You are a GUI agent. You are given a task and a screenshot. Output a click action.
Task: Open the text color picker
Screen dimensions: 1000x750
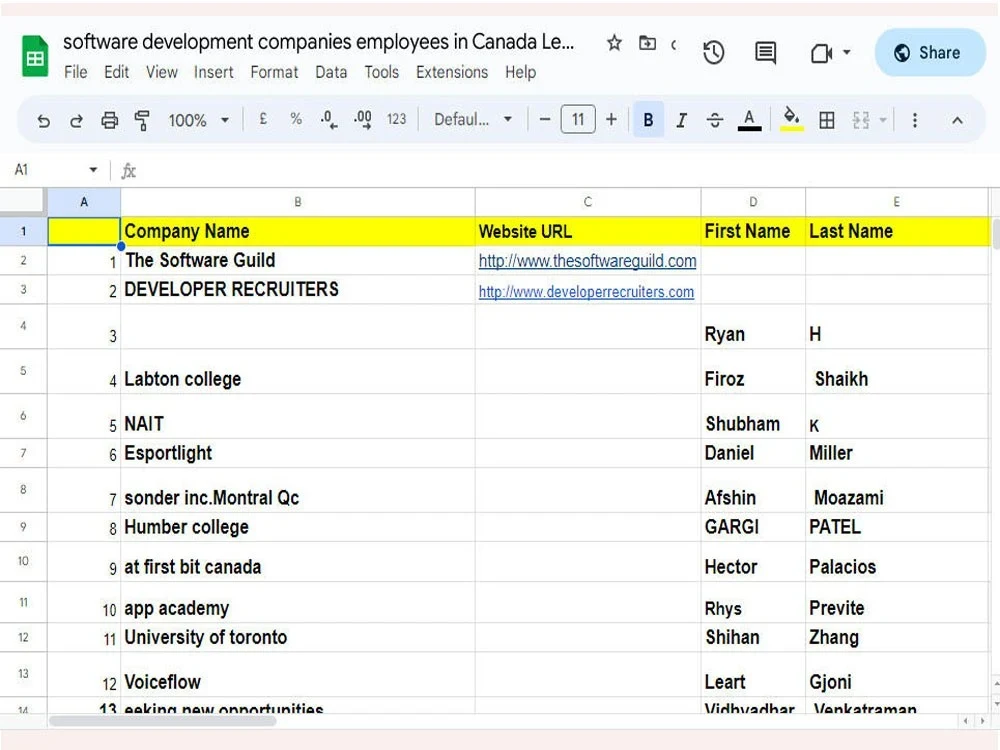[749, 120]
